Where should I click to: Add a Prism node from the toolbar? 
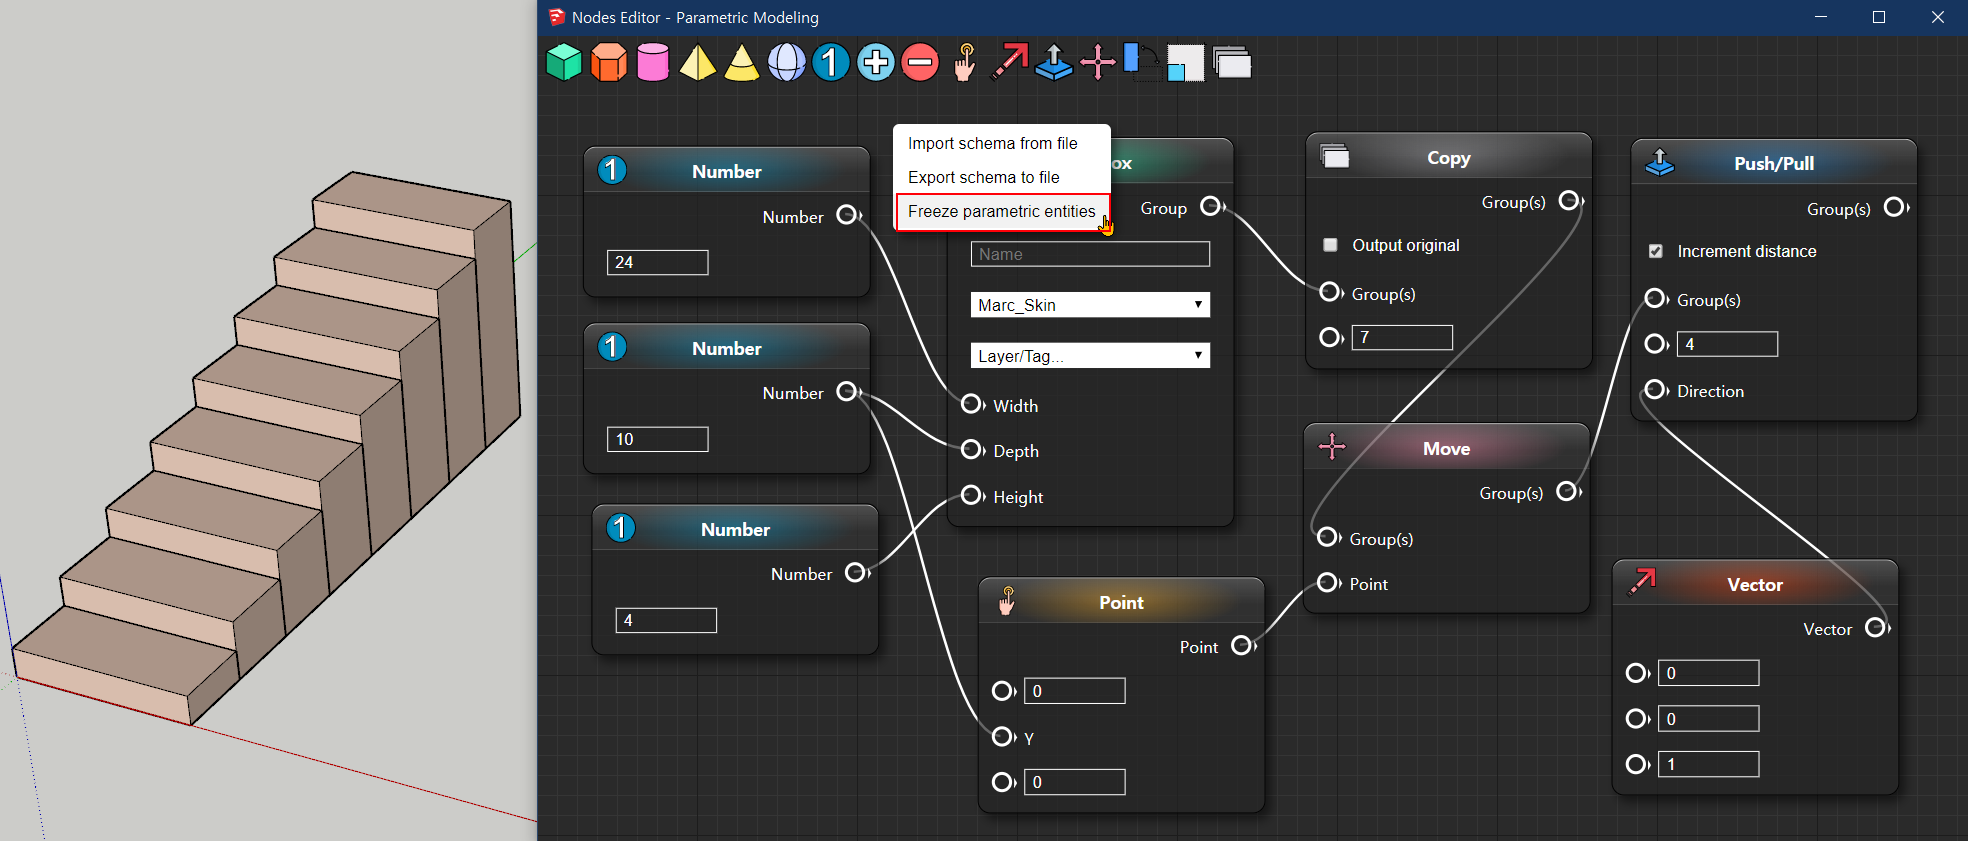pyautogui.click(x=608, y=62)
